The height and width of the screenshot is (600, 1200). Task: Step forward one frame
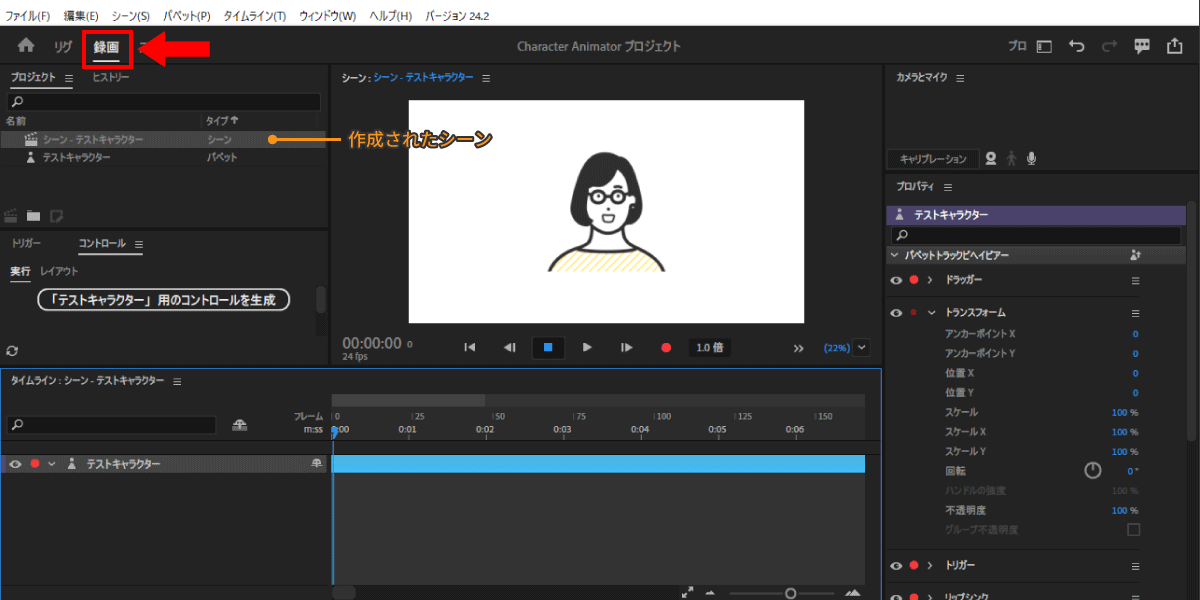[x=626, y=348]
